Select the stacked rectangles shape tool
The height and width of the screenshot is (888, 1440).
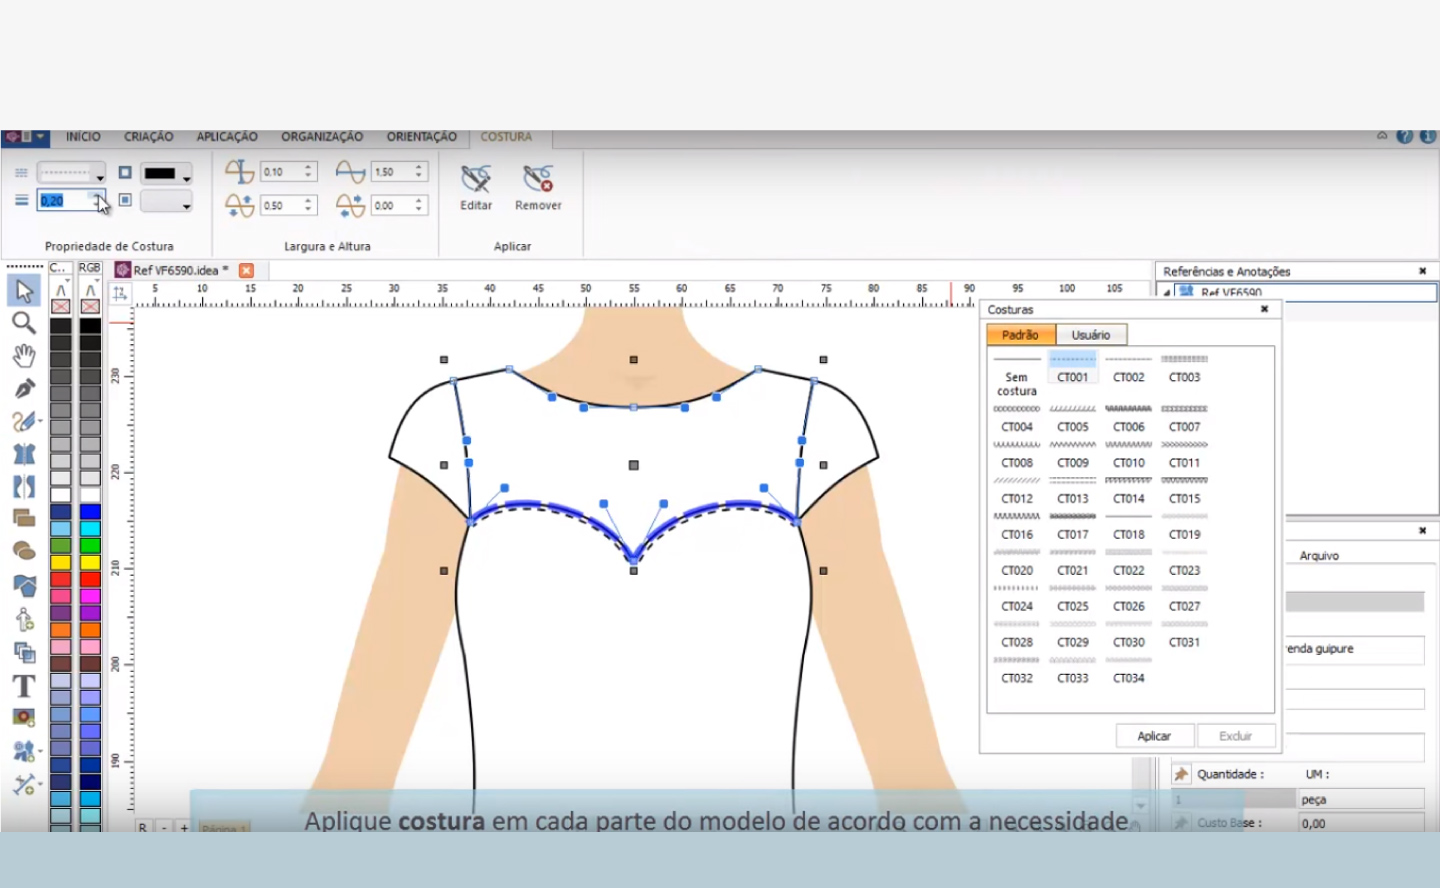tap(24, 518)
